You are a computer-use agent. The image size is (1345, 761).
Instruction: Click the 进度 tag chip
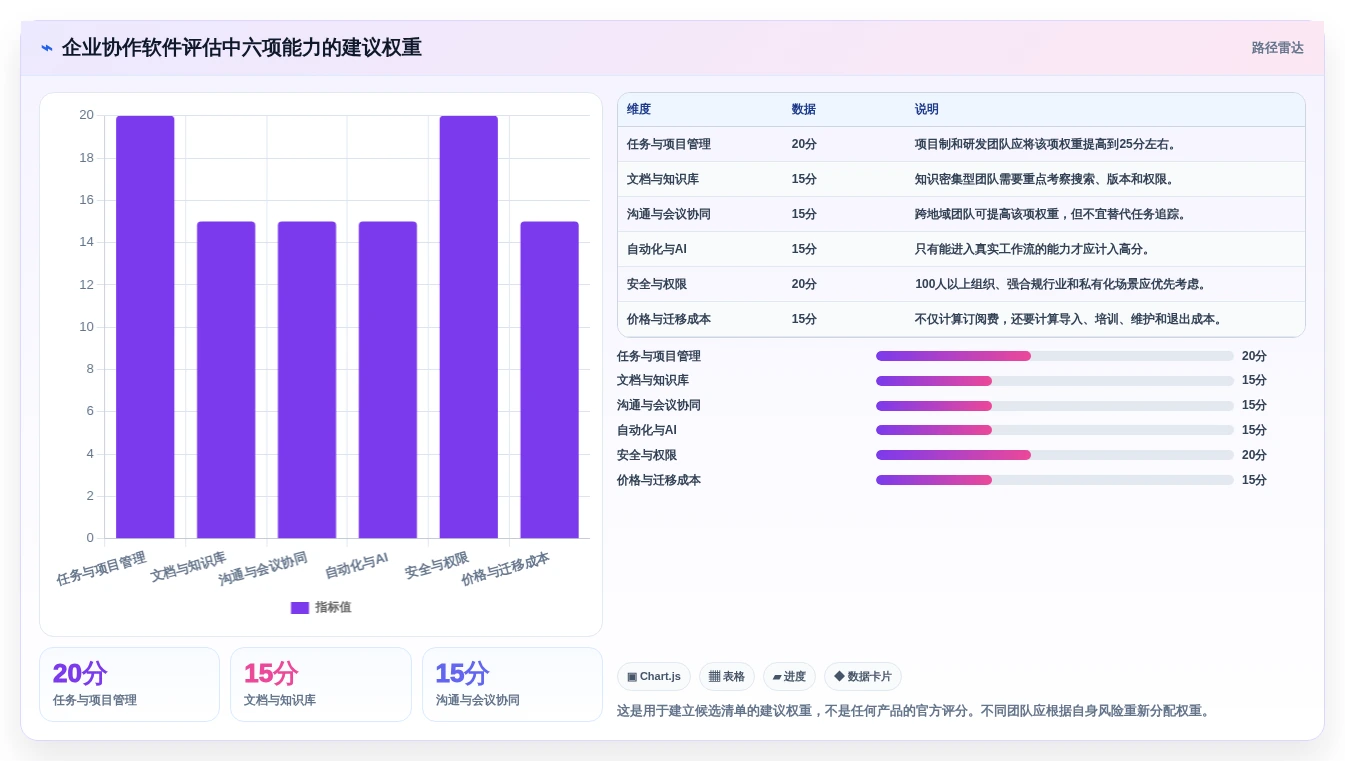(789, 677)
